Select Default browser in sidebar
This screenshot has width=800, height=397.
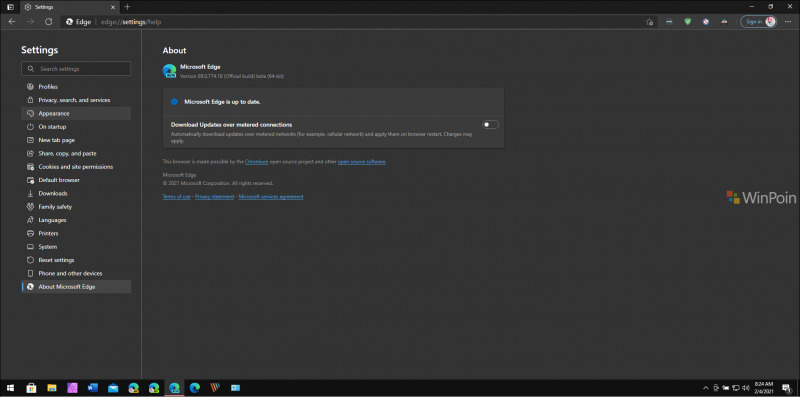76,180
